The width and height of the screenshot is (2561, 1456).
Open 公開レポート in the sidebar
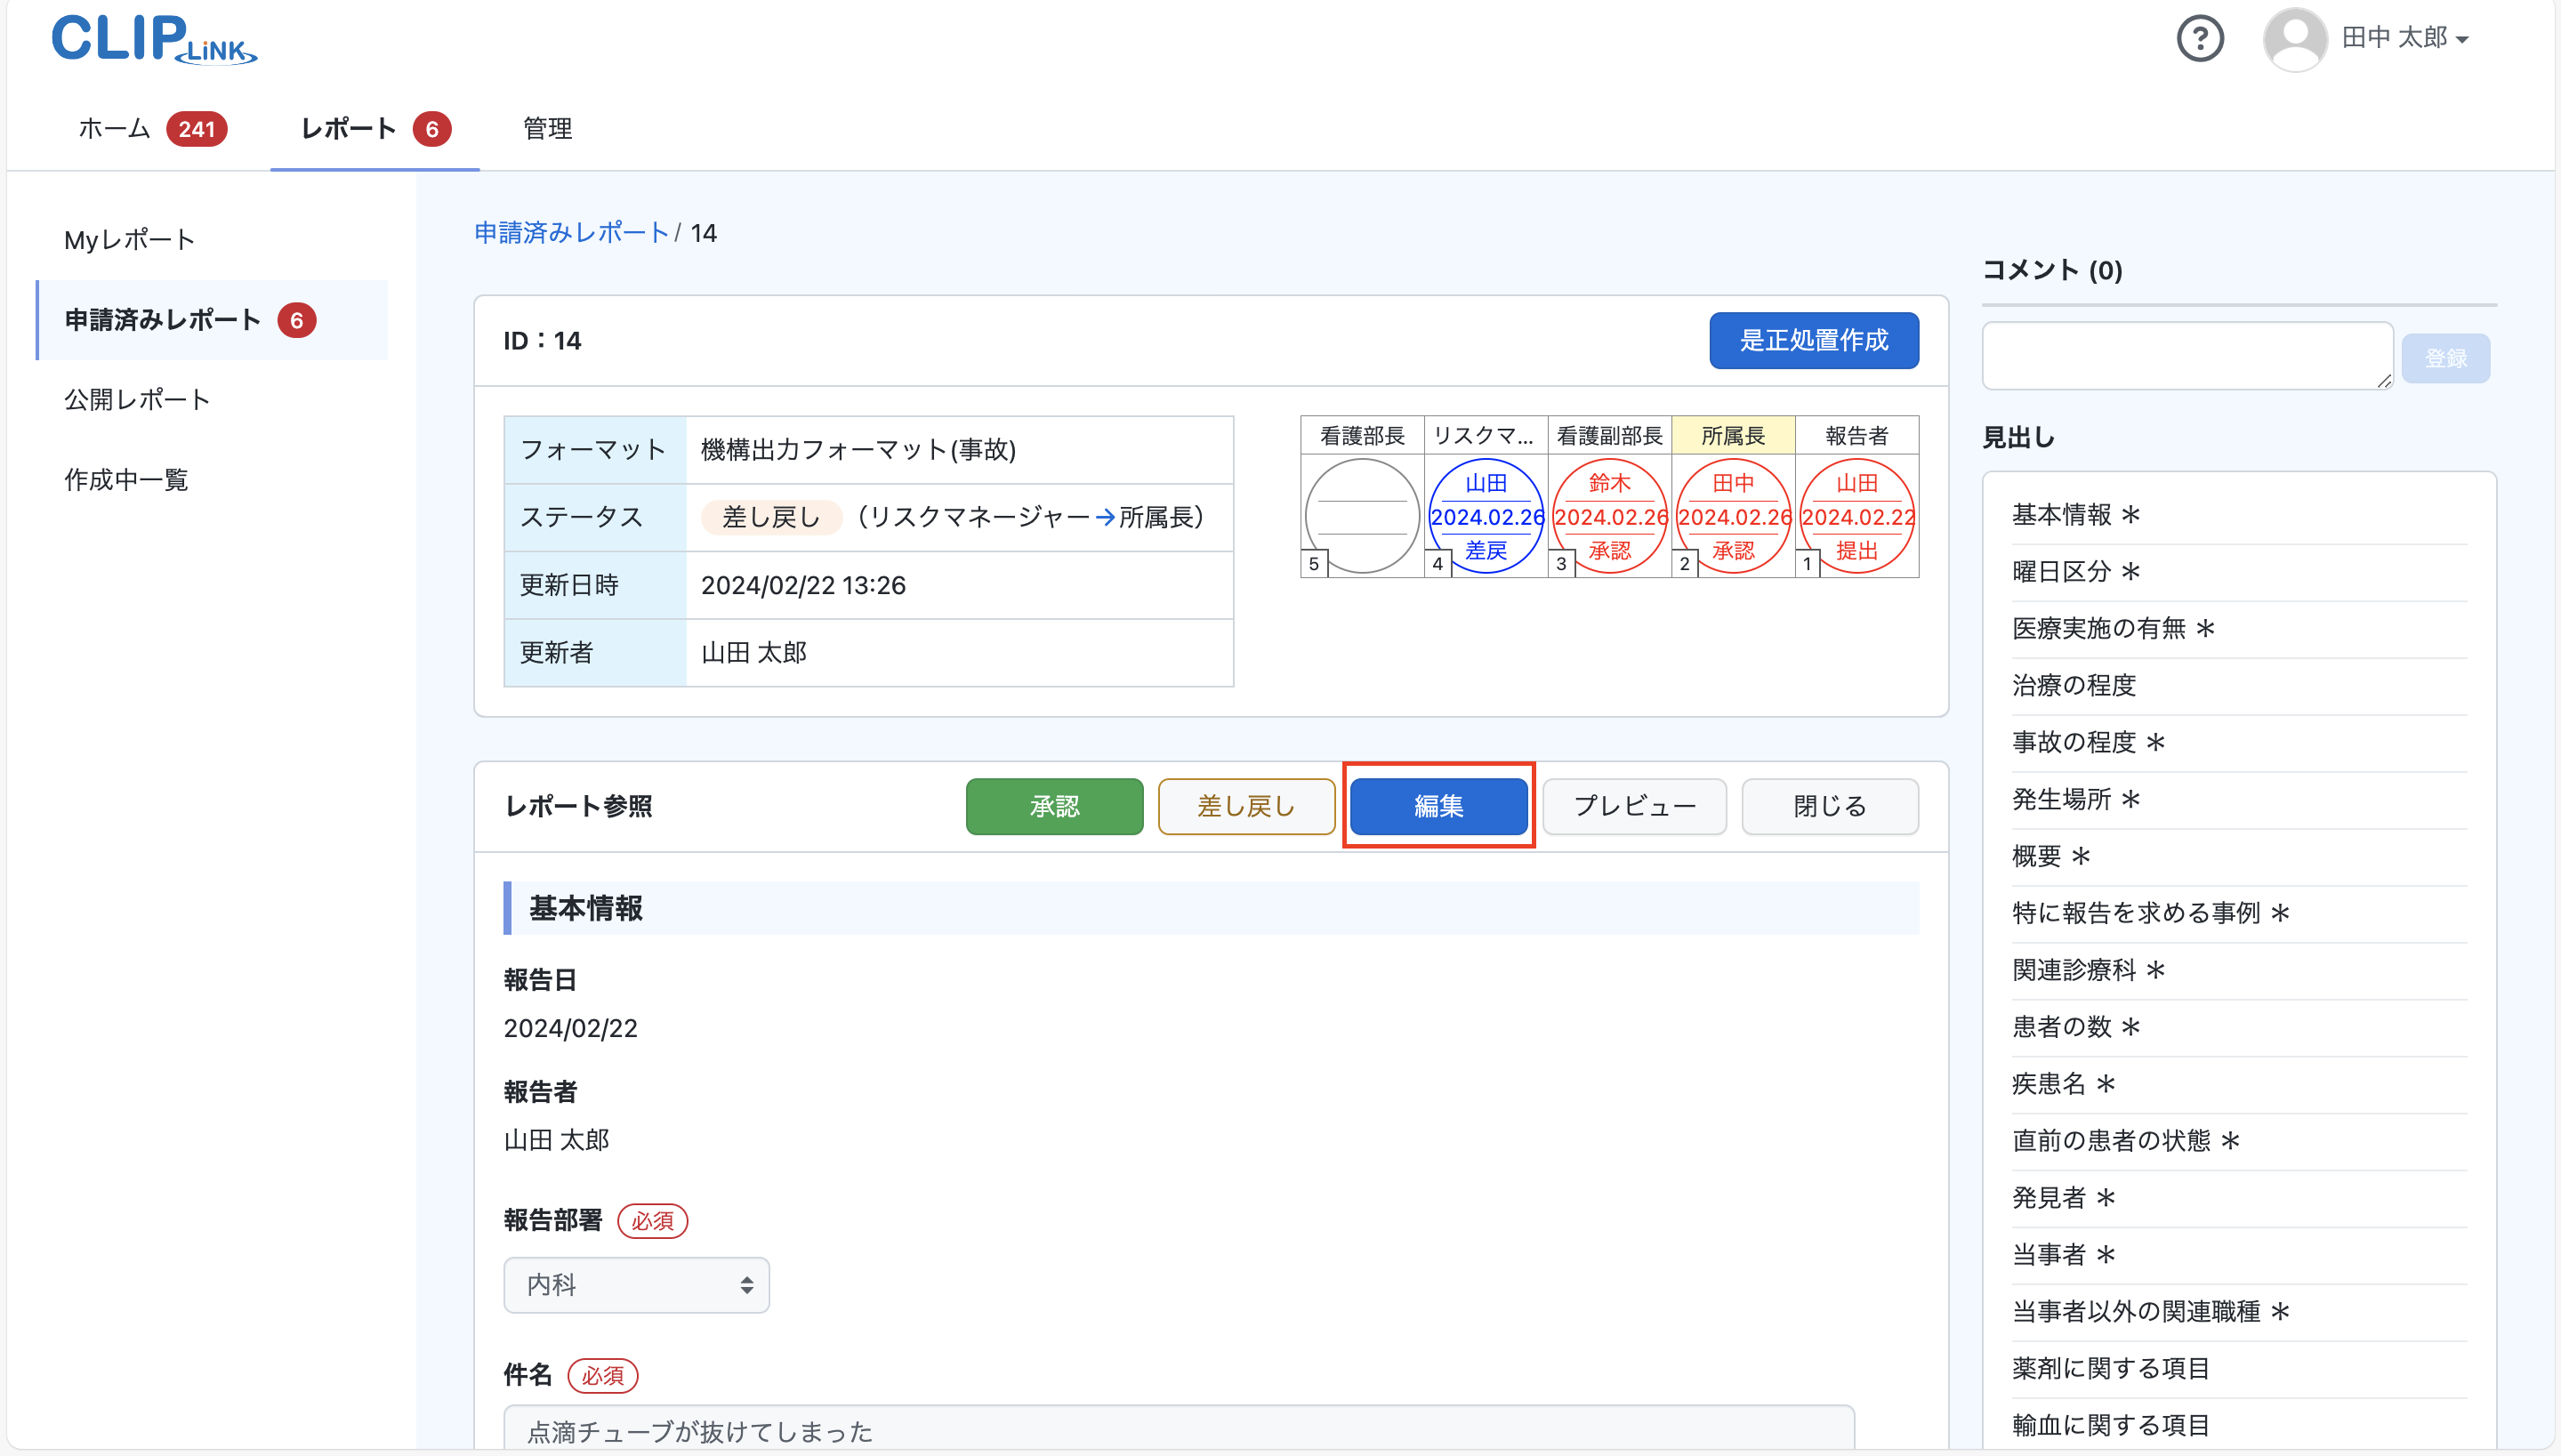coord(136,398)
